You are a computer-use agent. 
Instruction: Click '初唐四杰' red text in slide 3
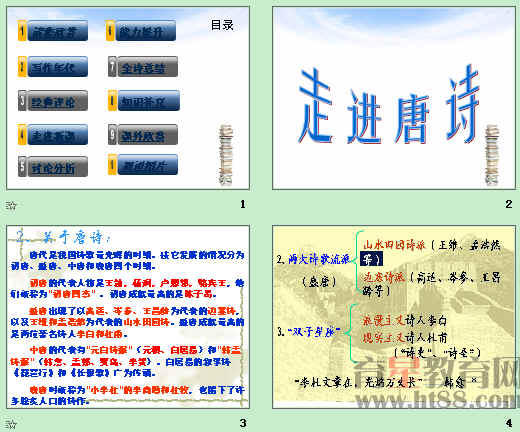tap(72, 294)
